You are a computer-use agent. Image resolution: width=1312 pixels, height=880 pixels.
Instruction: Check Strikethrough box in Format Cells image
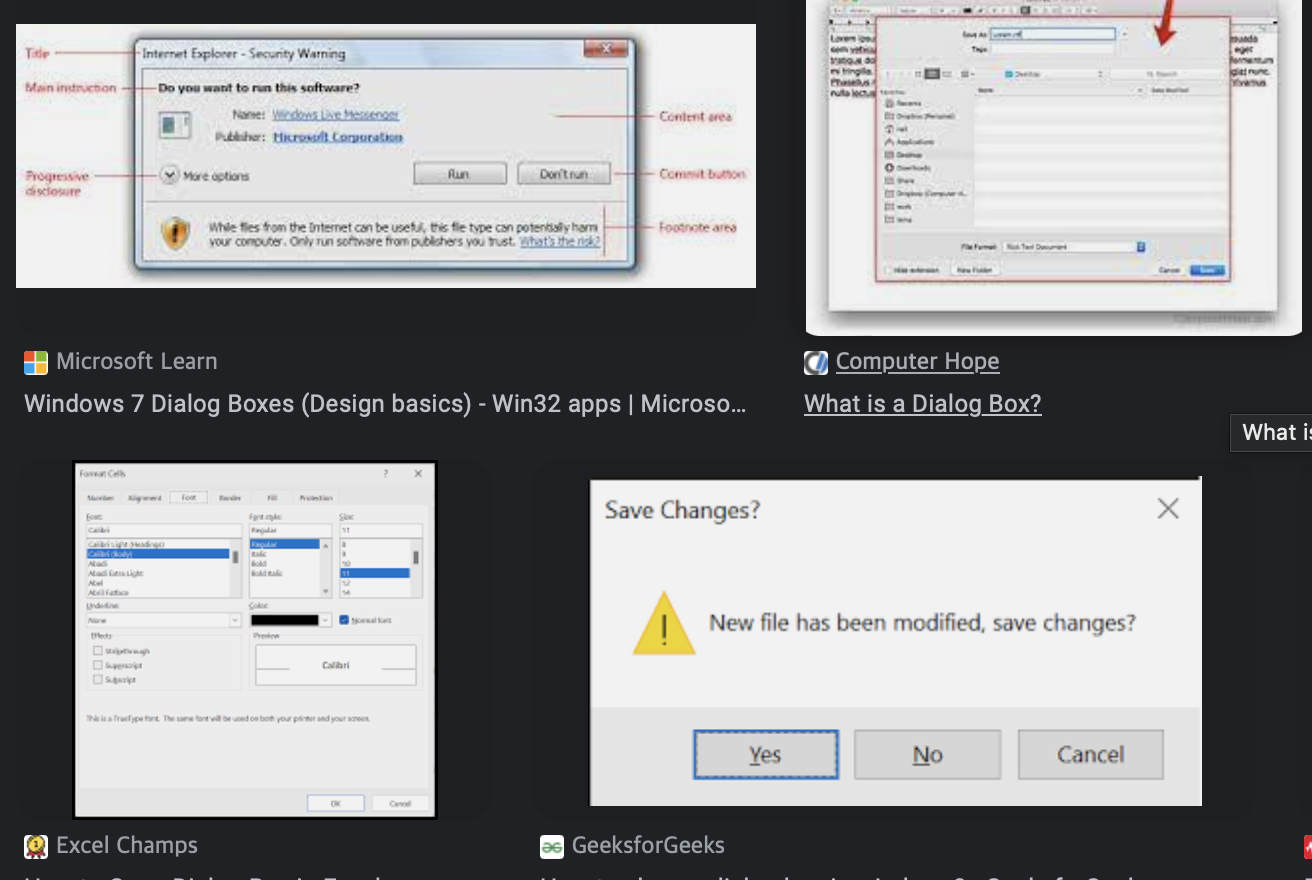[98, 651]
